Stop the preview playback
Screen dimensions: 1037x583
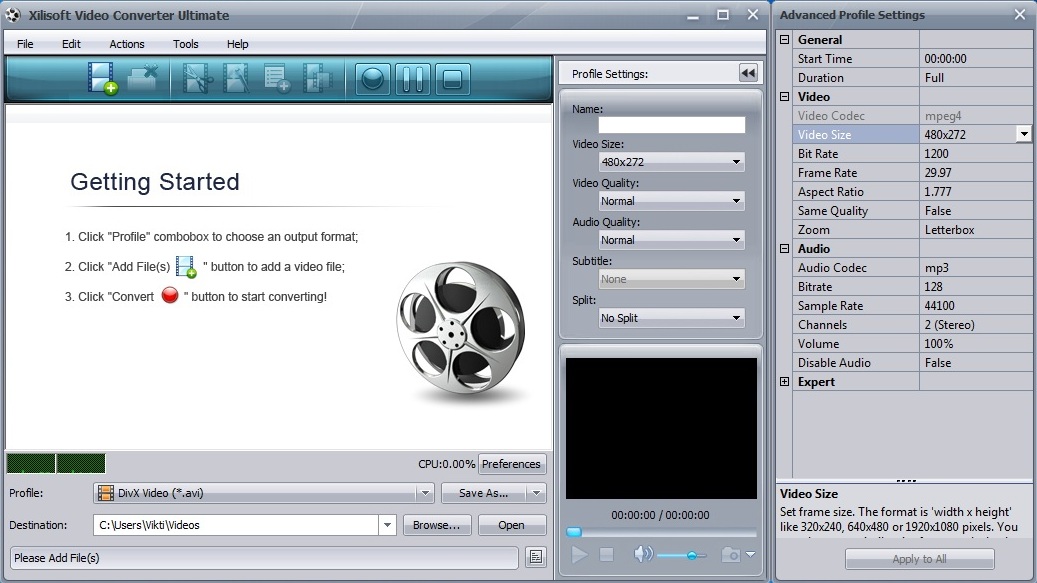pyautogui.click(x=606, y=555)
